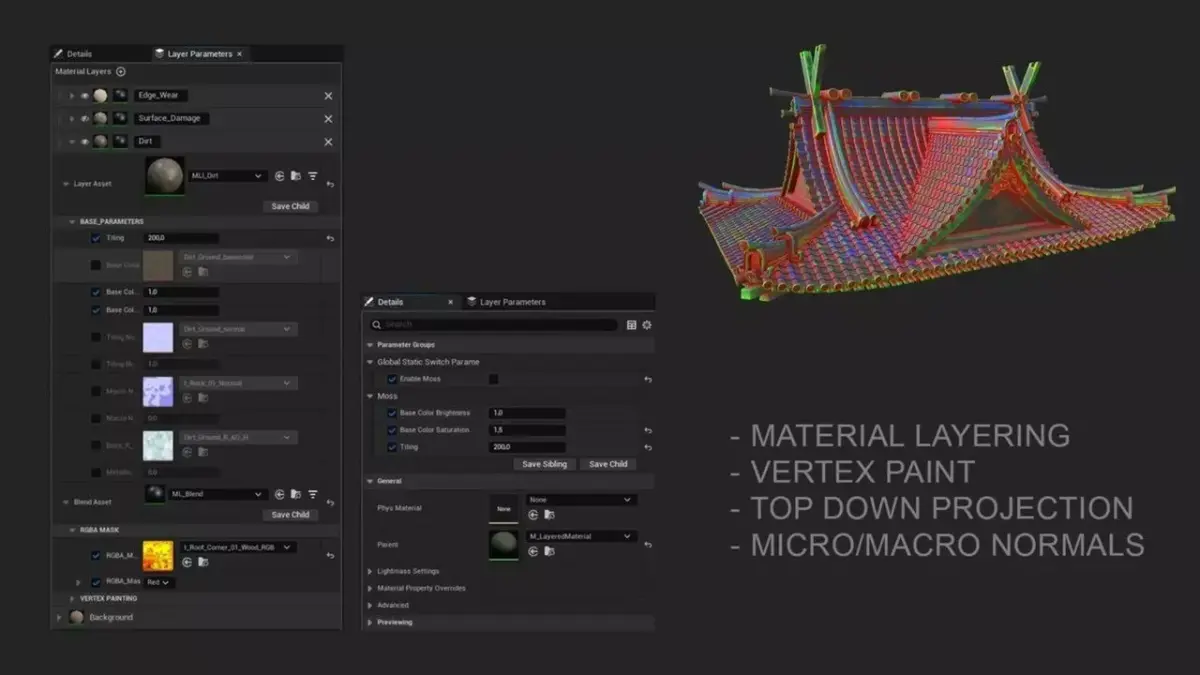This screenshot has width=1200, height=675.
Task: Use selected asset for t_Roof_Corner_01_Wood_RGB mask
Action: tap(187, 562)
